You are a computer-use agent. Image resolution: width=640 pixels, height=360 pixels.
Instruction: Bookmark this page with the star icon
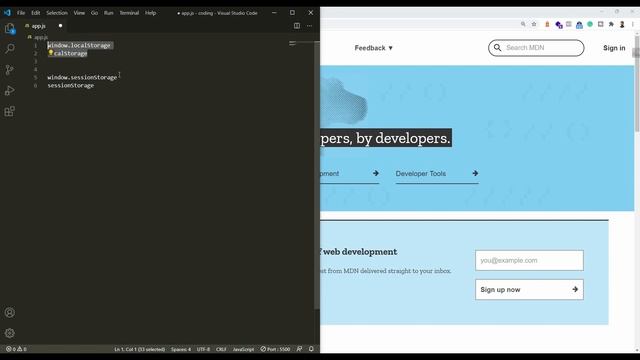[534, 24]
